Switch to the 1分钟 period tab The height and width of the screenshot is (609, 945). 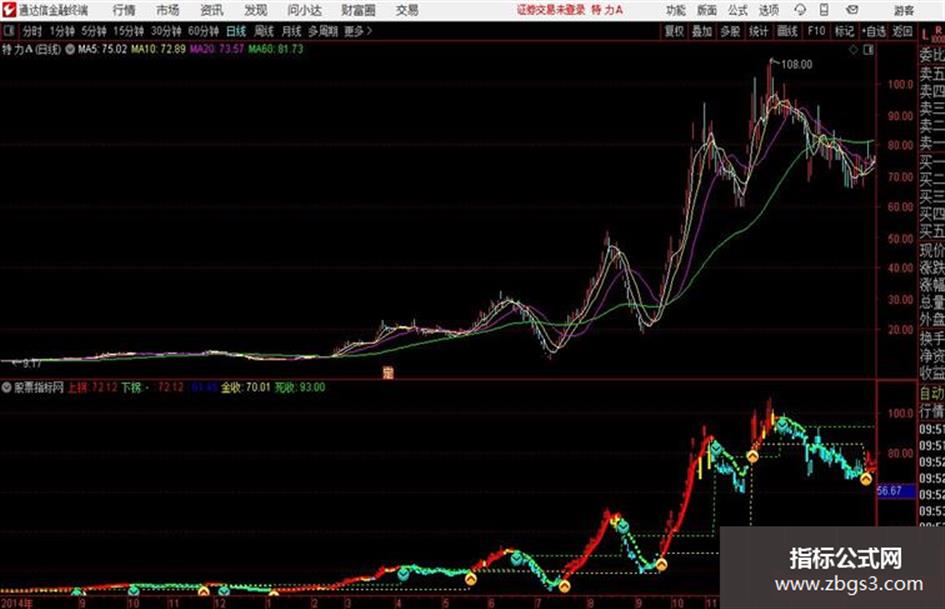click(61, 31)
